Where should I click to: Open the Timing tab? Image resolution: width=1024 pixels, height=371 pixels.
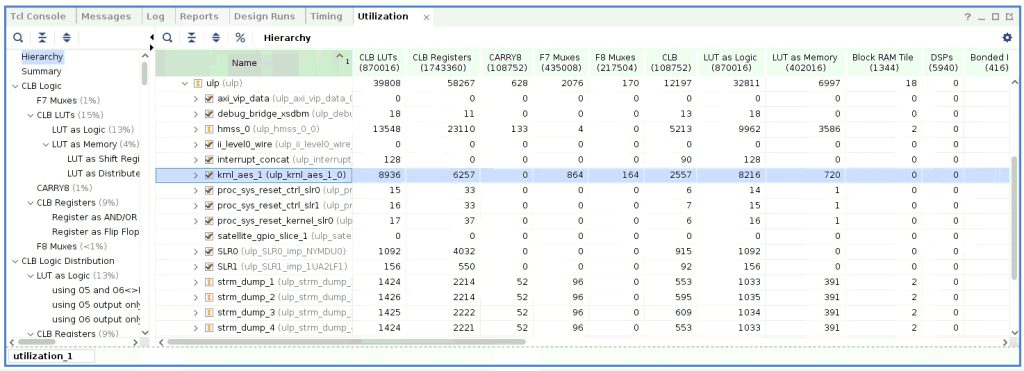point(326,17)
